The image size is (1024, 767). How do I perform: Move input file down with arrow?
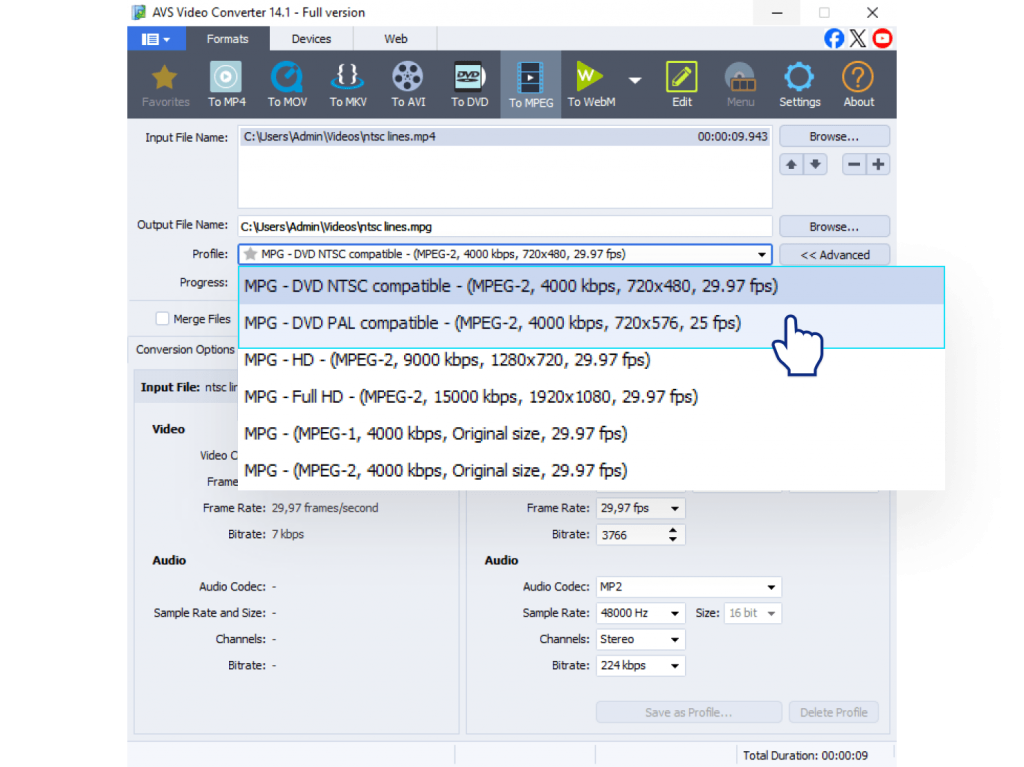pyautogui.click(x=816, y=165)
